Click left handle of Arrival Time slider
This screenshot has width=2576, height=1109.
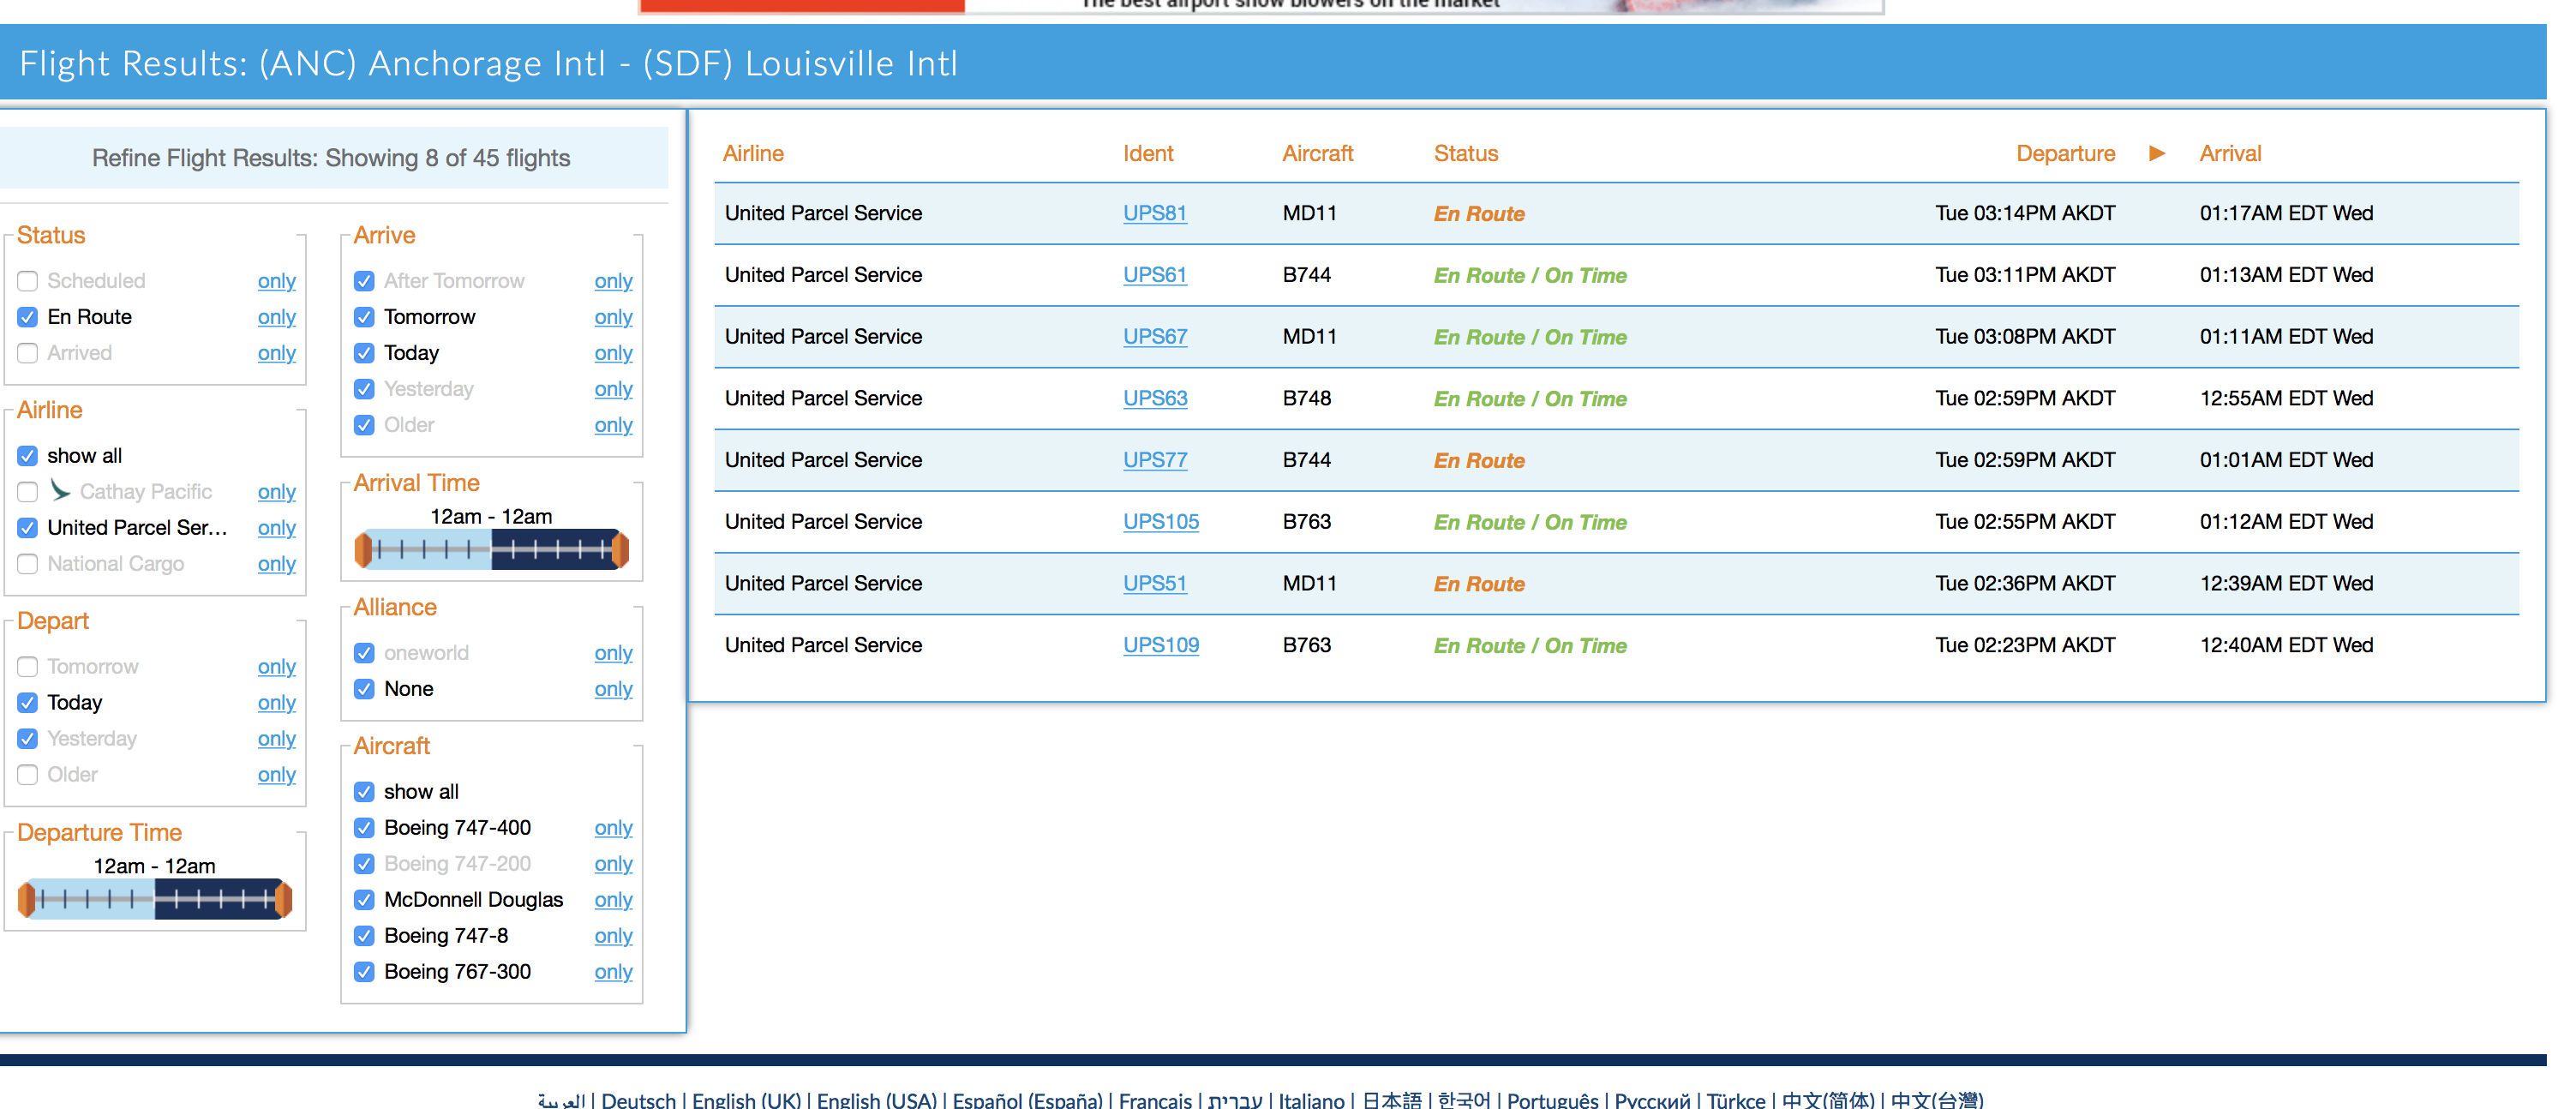363,549
